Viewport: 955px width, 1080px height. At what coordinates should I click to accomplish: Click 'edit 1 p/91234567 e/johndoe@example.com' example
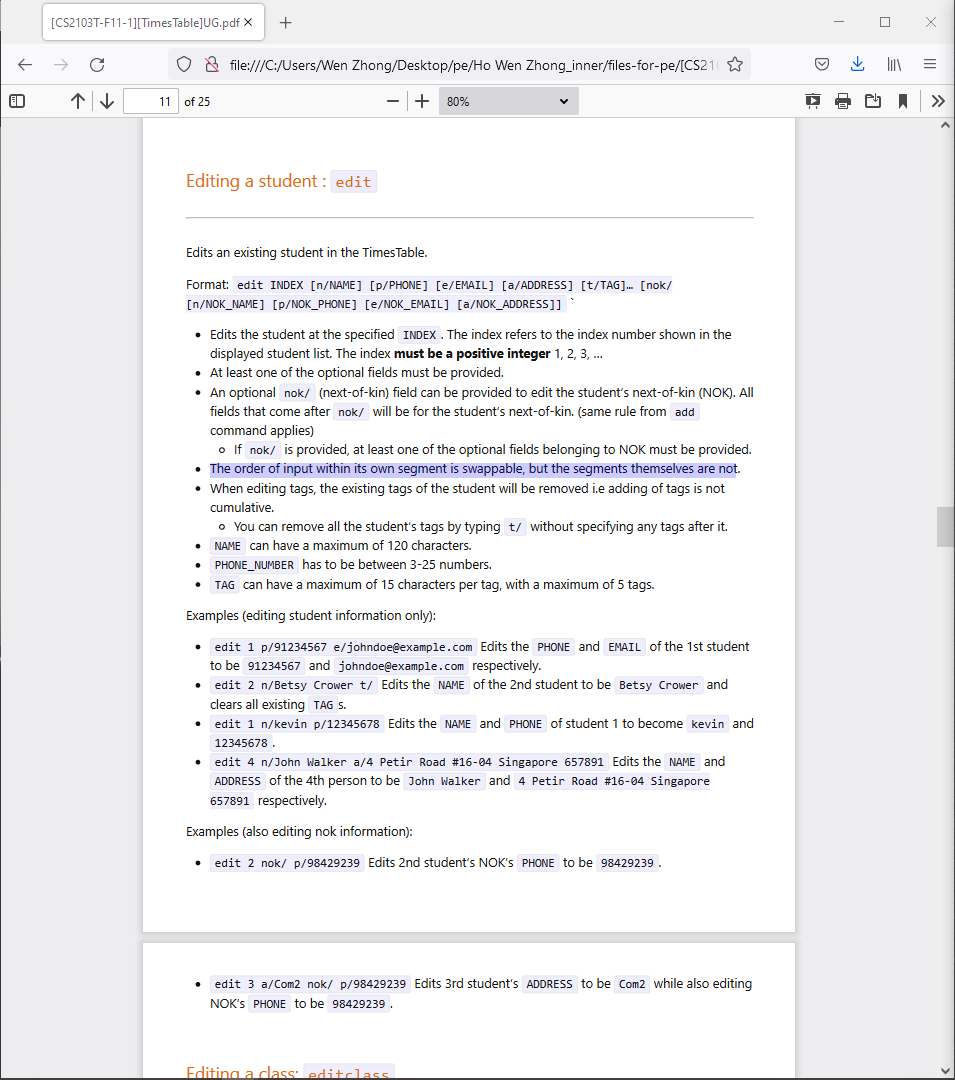pos(343,647)
